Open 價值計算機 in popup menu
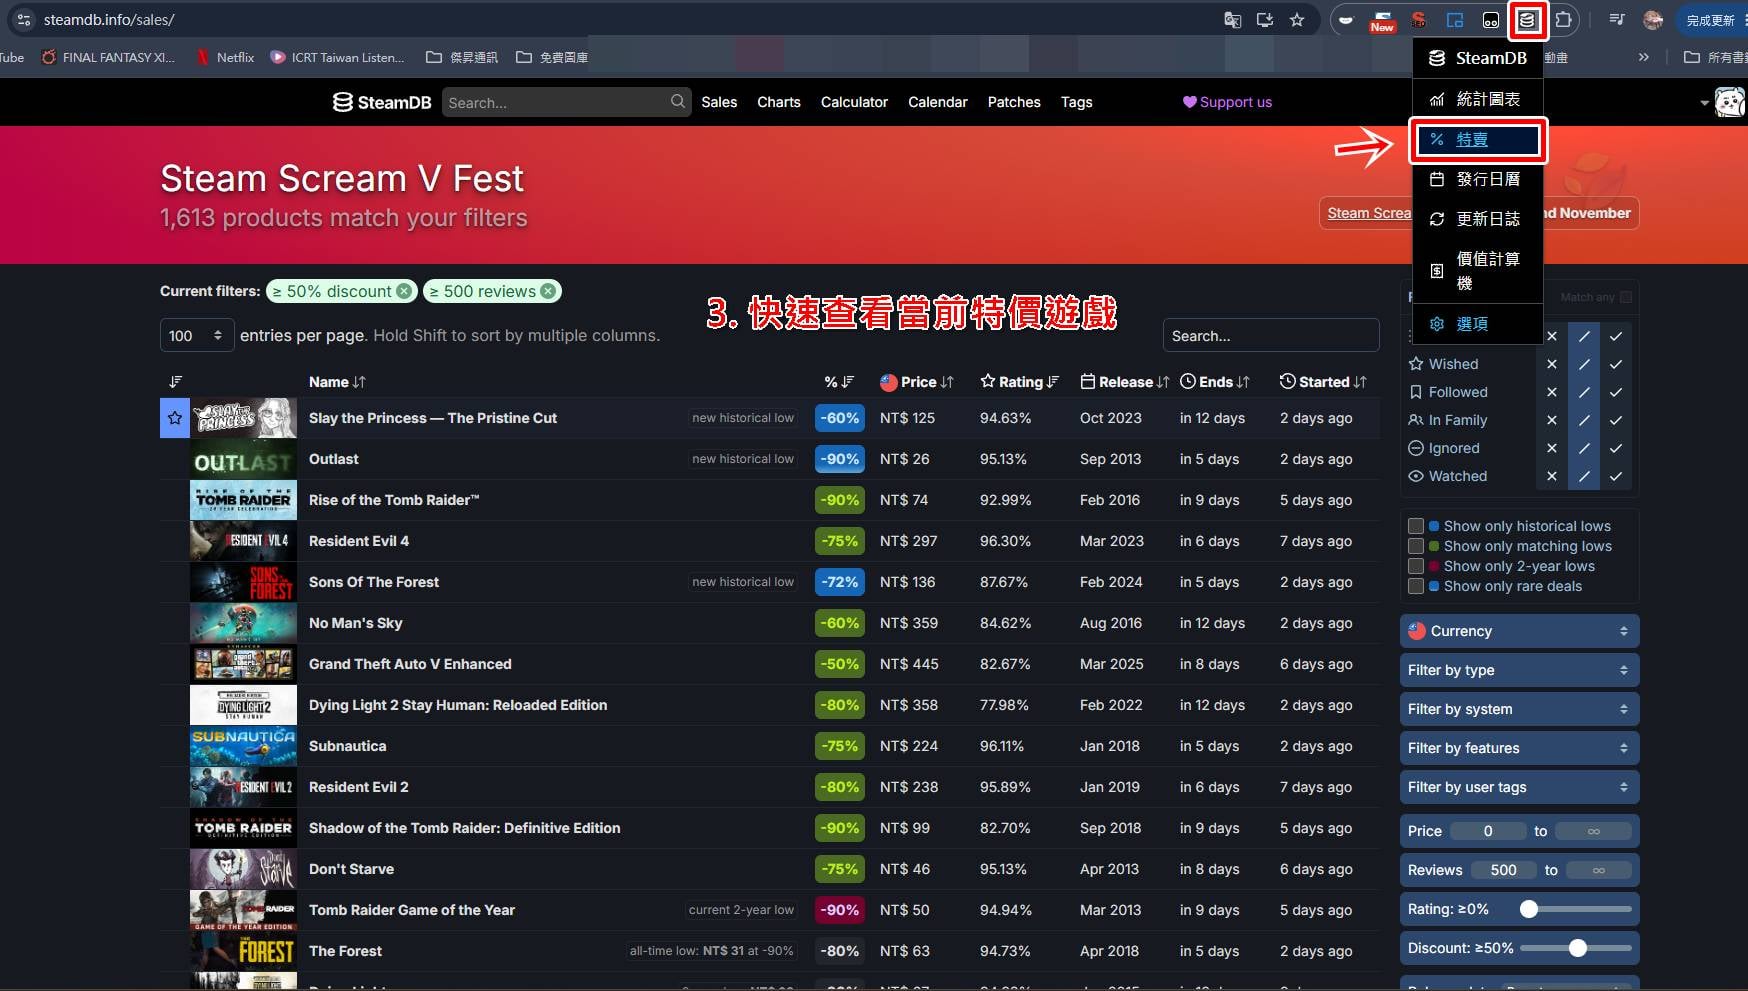This screenshot has width=1748, height=991. pyautogui.click(x=1477, y=271)
